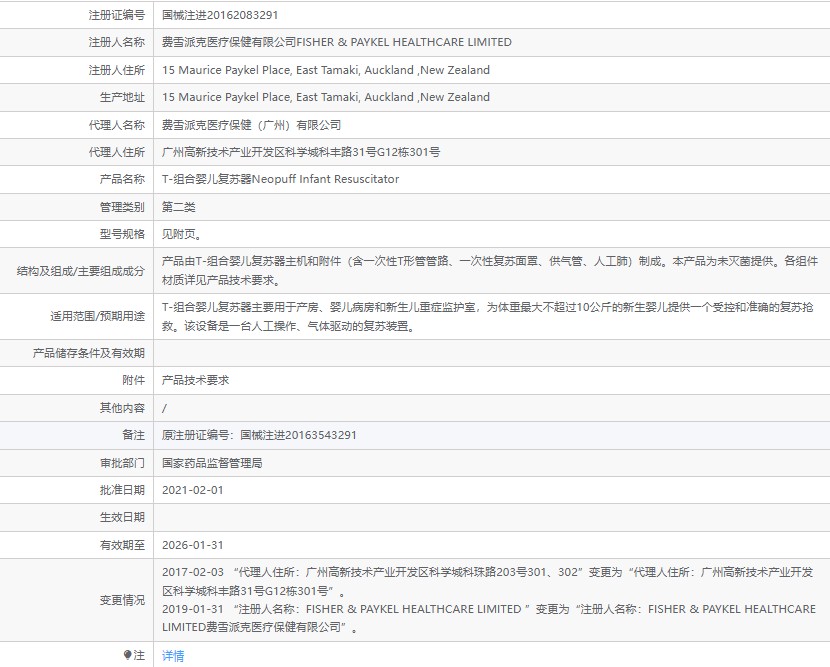Viewport: 830px width, 667px height.
Task: Click the bulb icon beside 注 label
Action: pos(127,655)
